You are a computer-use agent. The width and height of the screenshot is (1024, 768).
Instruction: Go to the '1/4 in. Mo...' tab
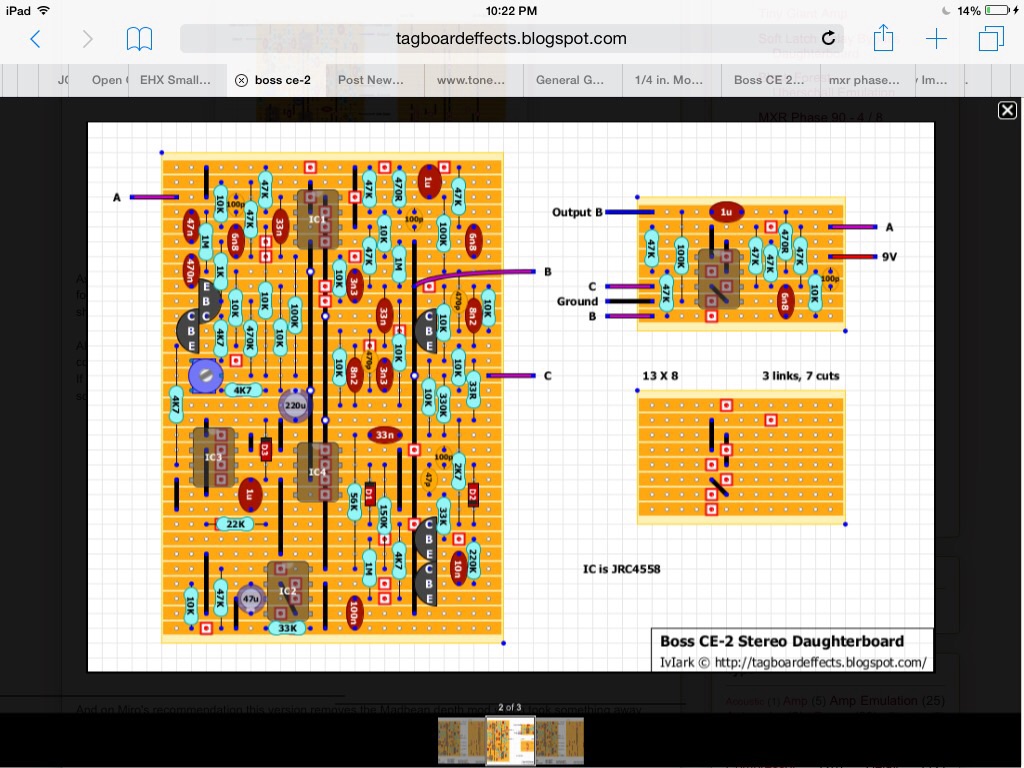pyautogui.click(x=668, y=80)
